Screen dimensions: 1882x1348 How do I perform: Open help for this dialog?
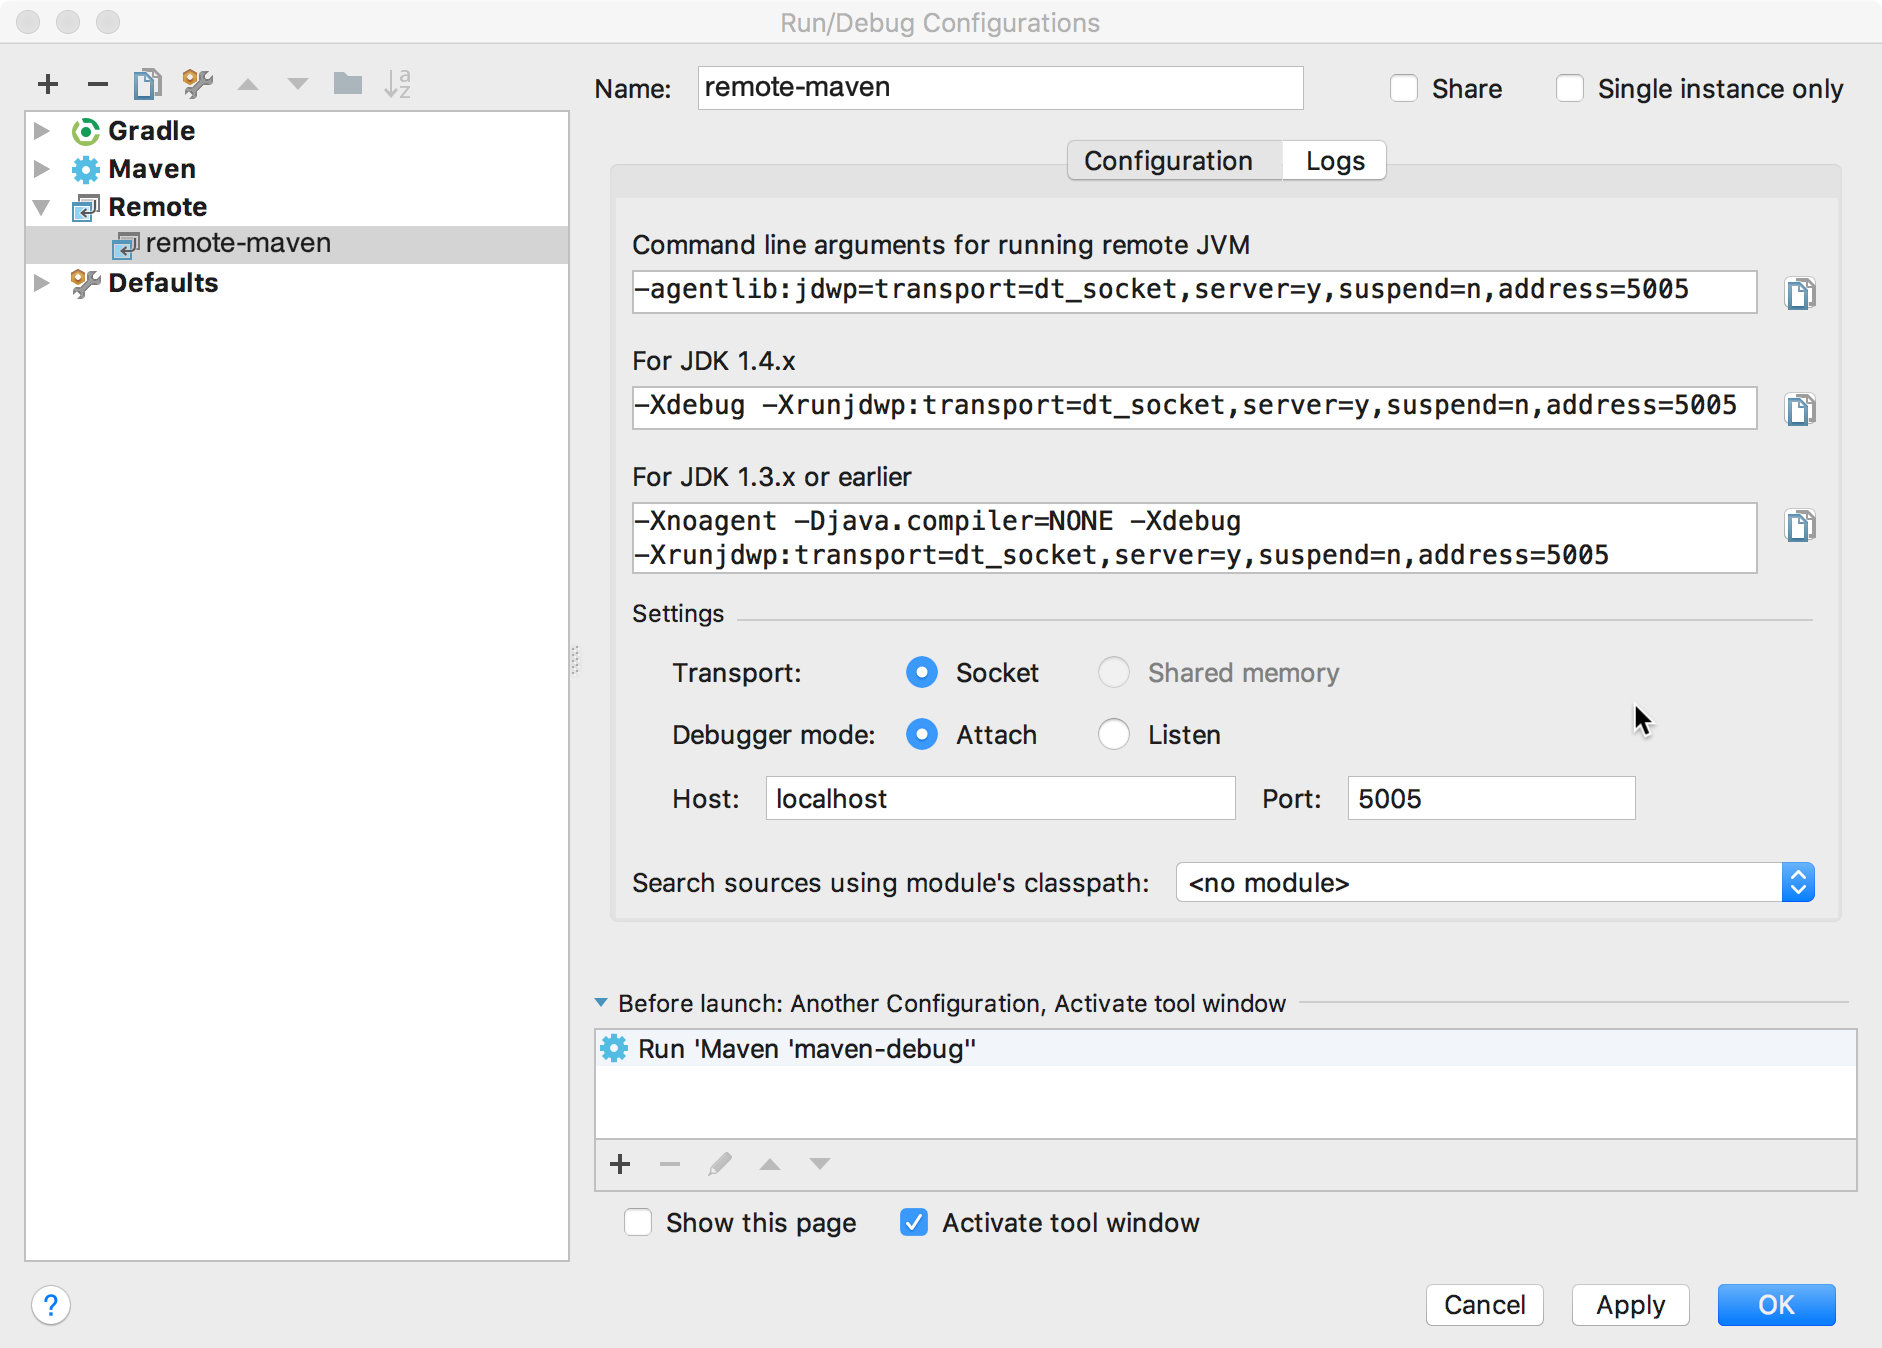[x=51, y=1305]
